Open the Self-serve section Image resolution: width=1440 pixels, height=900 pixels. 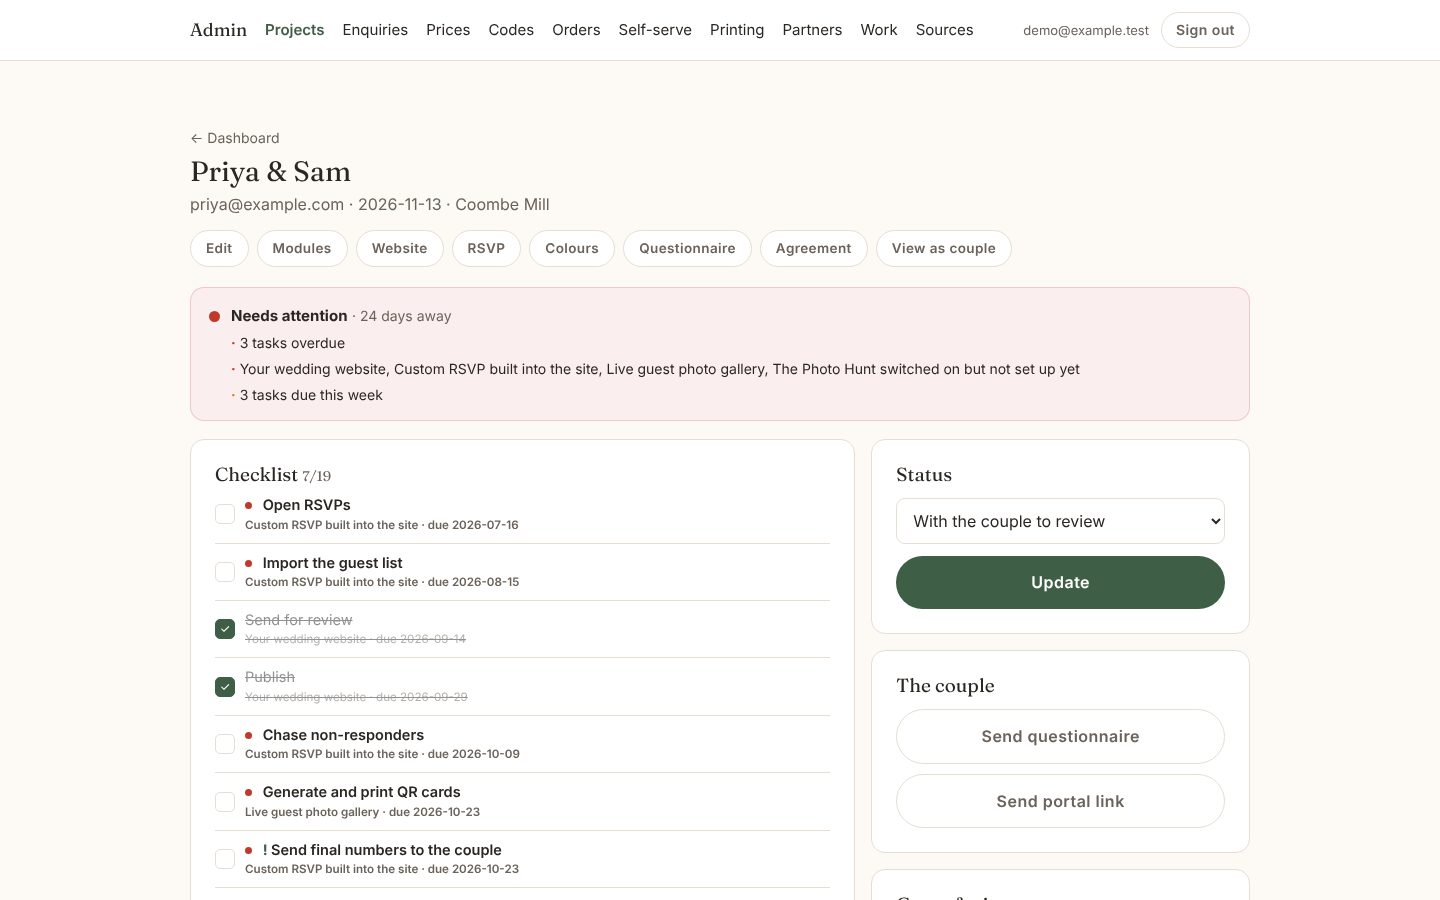[655, 30]
